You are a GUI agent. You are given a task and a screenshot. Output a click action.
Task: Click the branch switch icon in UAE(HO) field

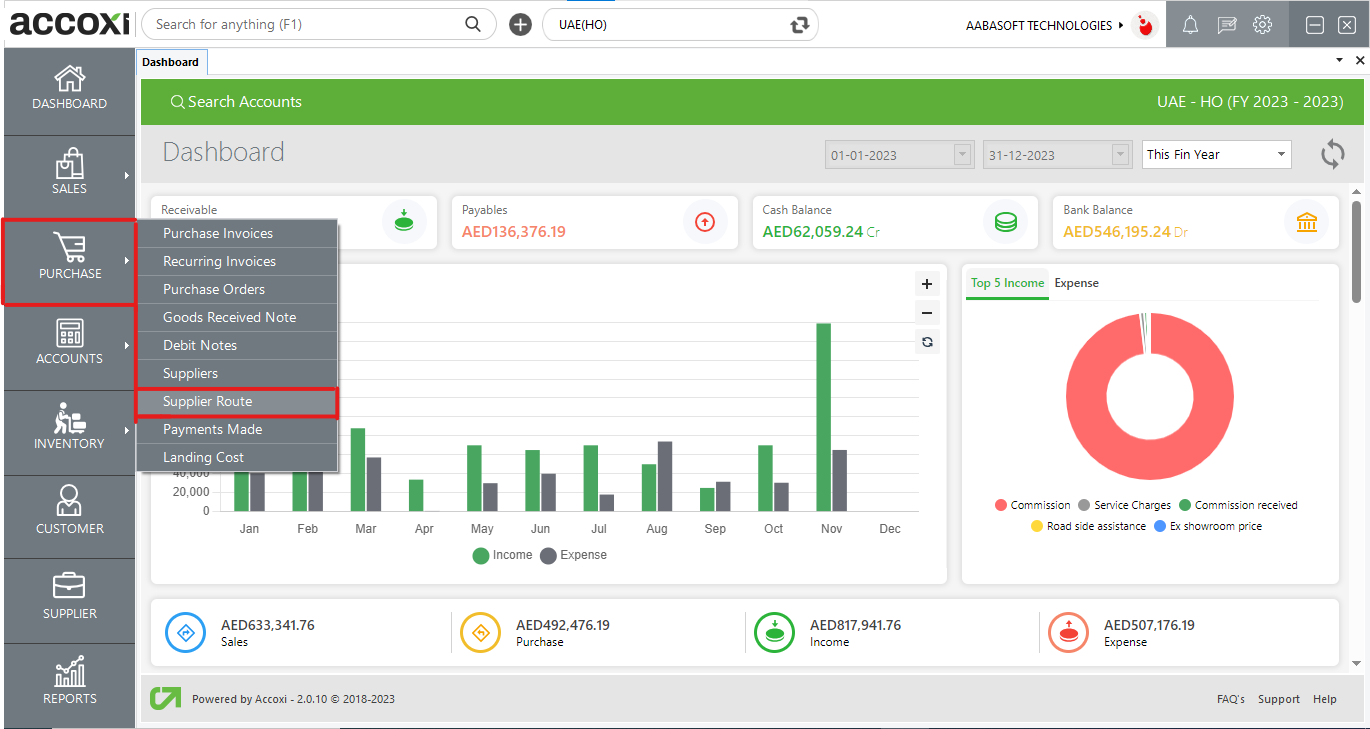click(x=798, y=25)
